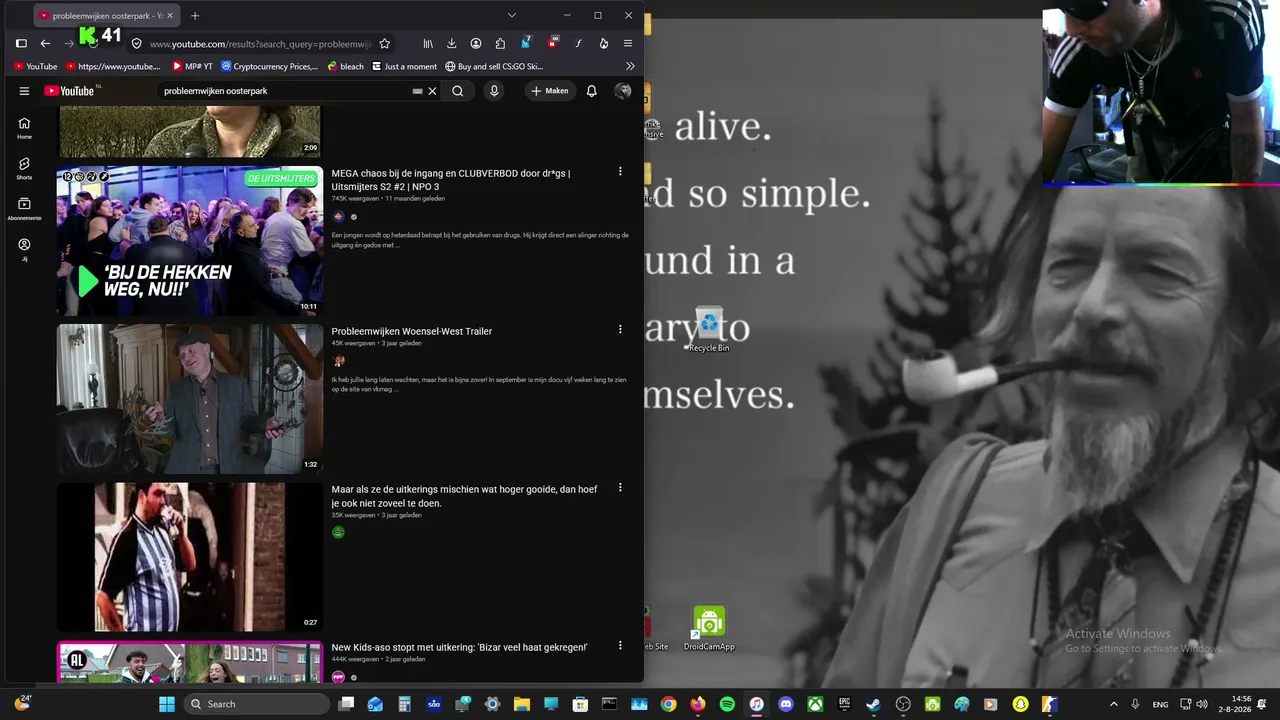Open the Just a moment bookmark
Image resolution: width=1280 pixels, height=720 pixels.
[x=405, y=67]
